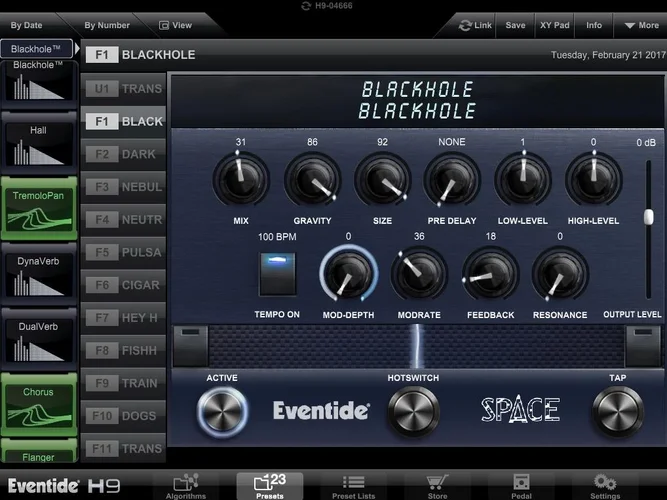Tap the HOTSWITCH footswitch
667x500 pixels.
(x=413, y=411)
